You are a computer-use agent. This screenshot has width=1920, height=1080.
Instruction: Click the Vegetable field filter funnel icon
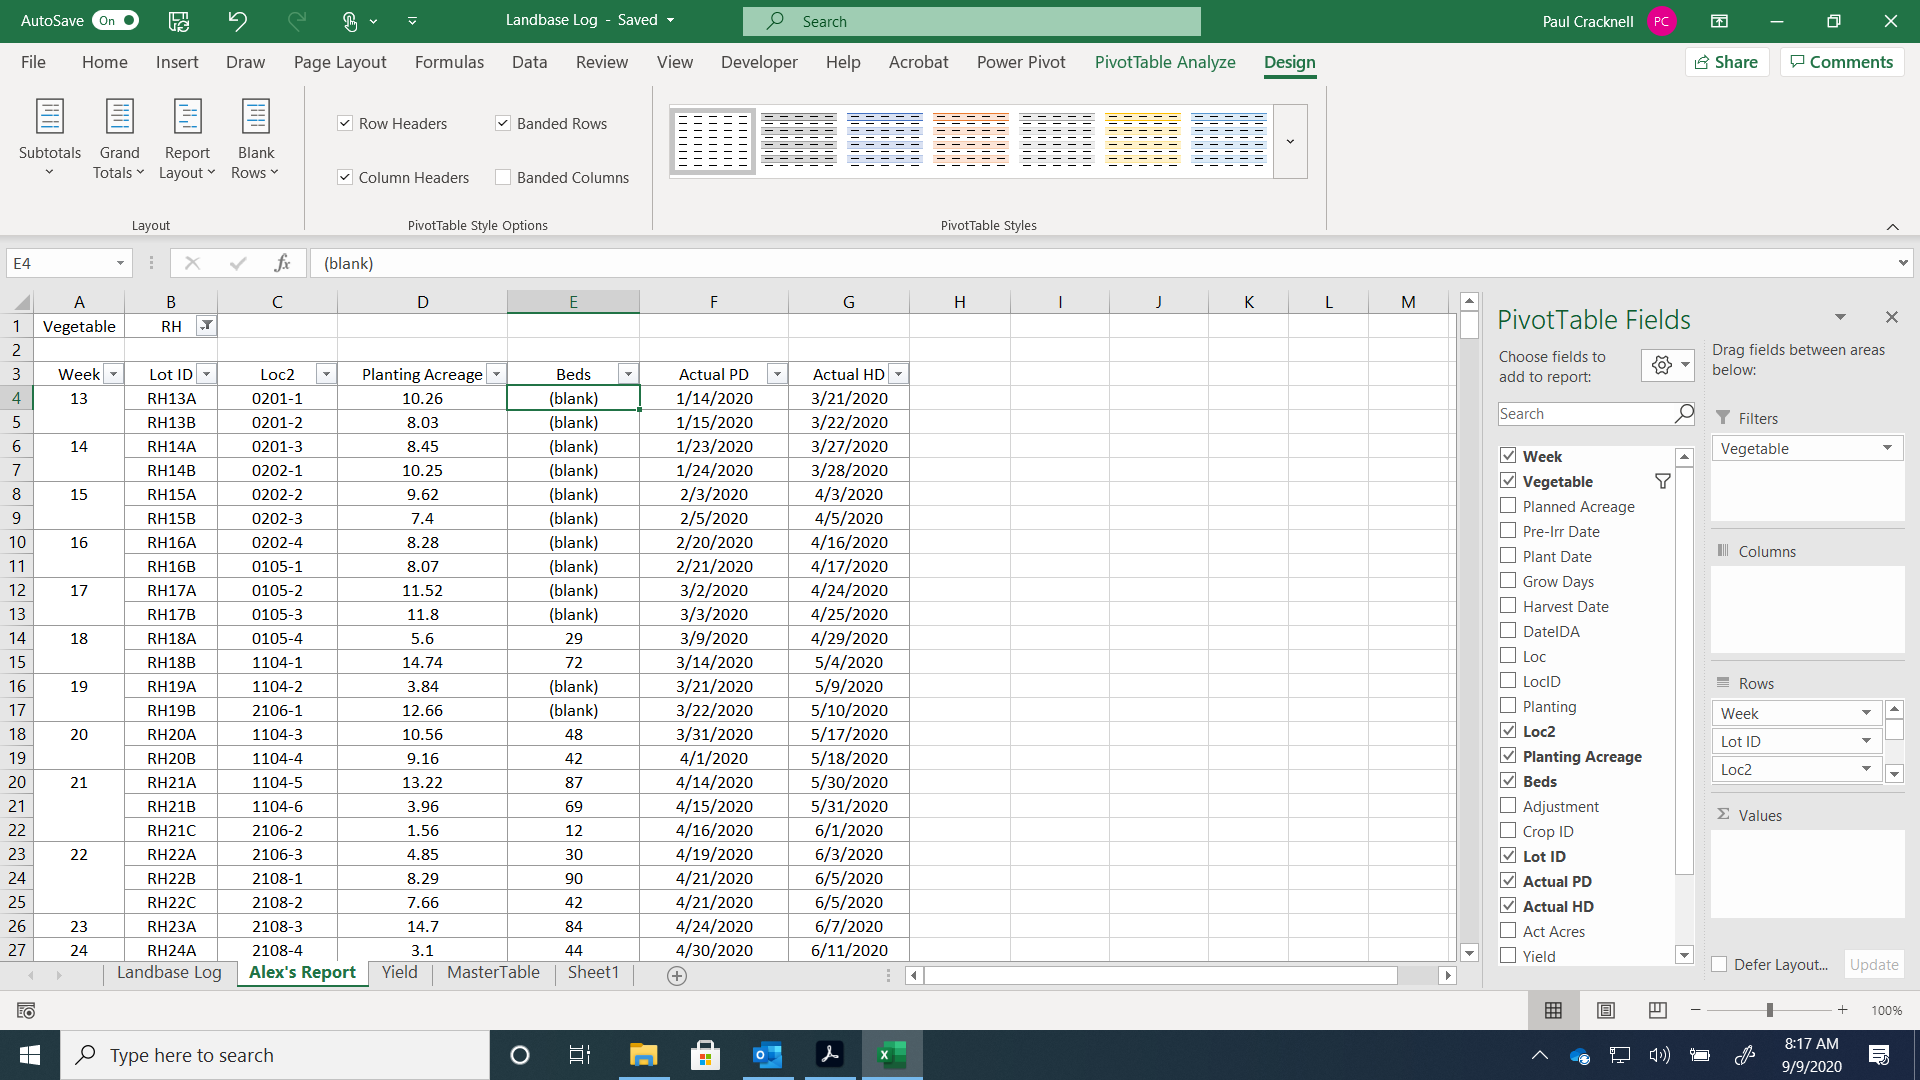pos(1662,481)
